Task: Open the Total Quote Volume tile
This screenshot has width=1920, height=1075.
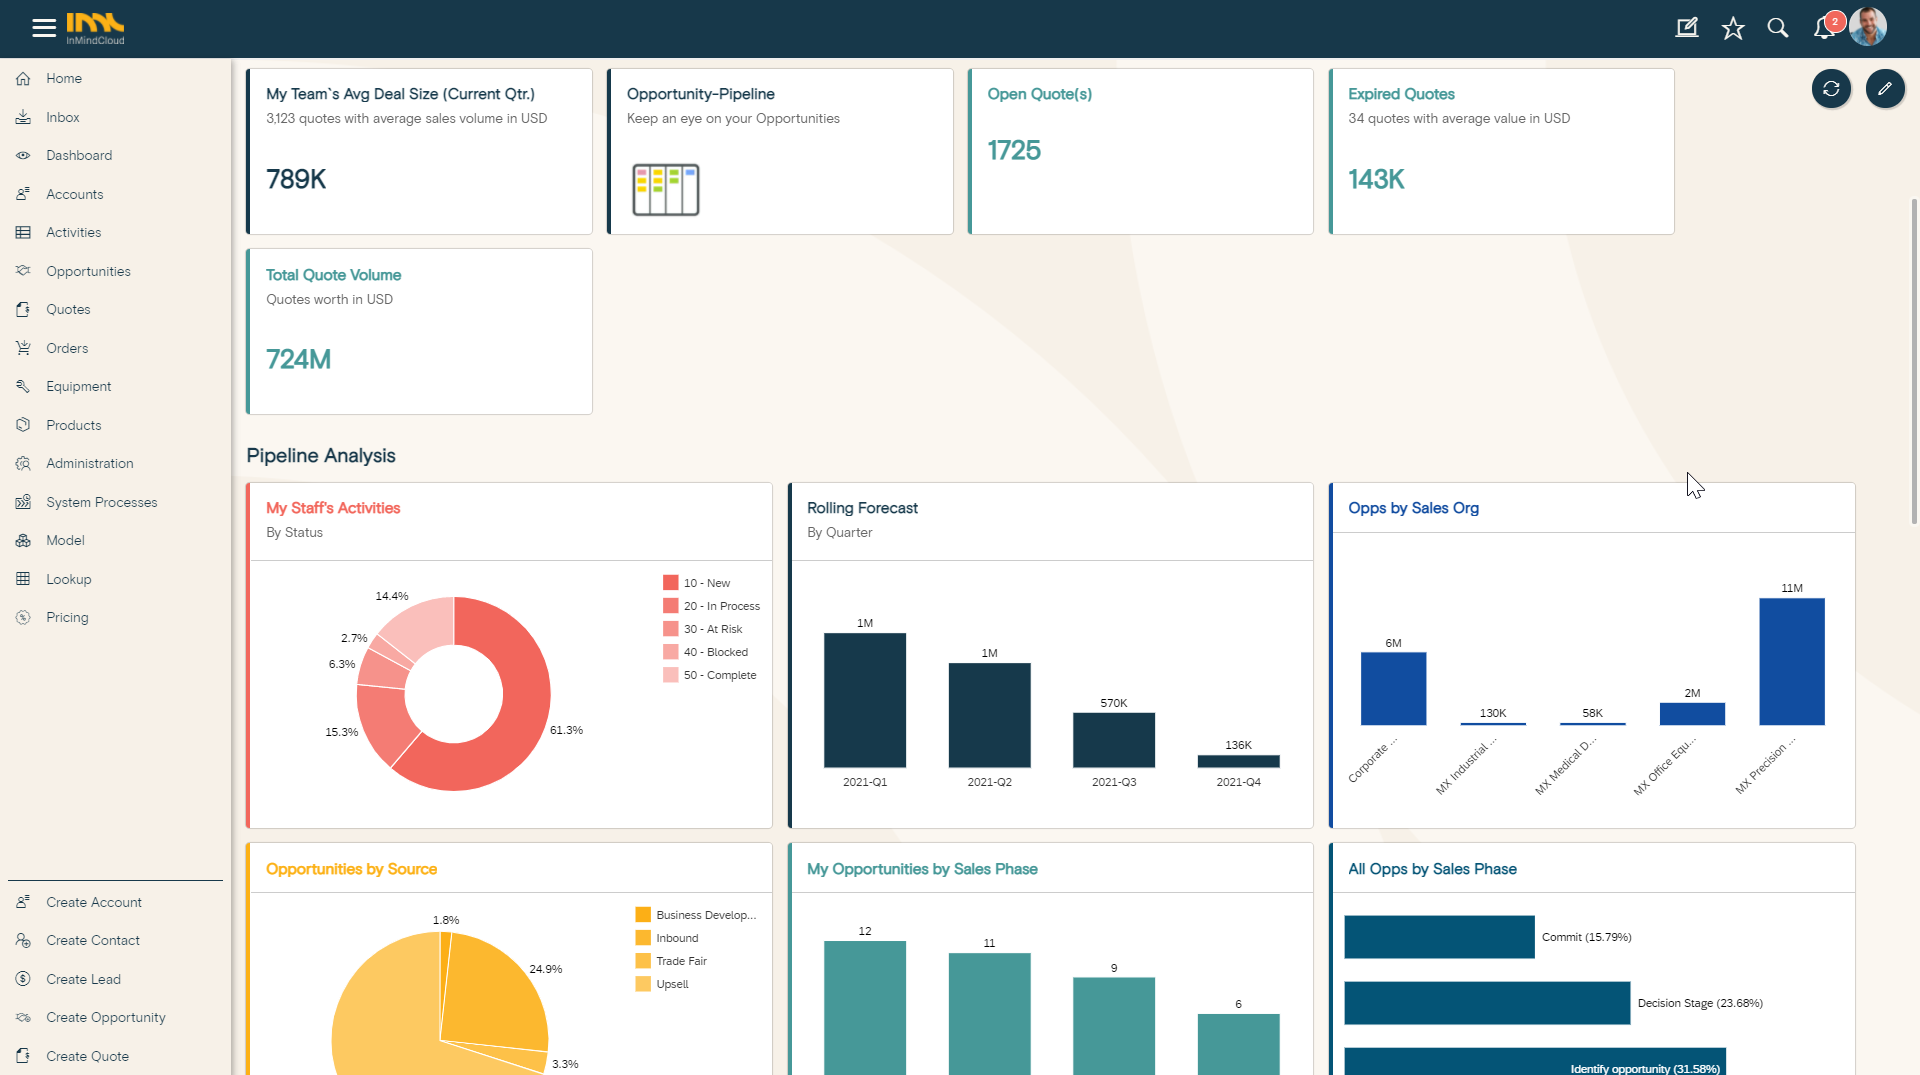Action: [x=420, y=332]
